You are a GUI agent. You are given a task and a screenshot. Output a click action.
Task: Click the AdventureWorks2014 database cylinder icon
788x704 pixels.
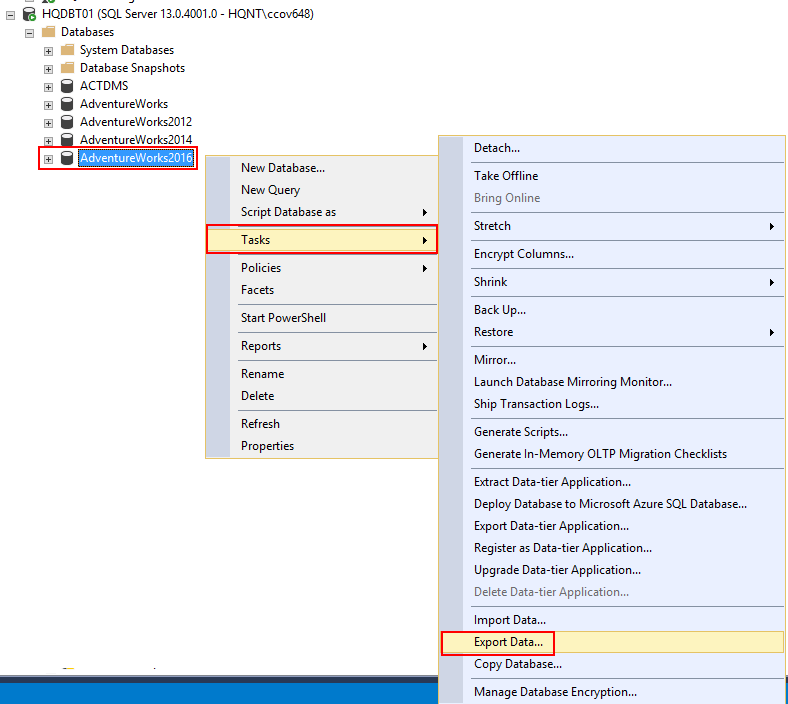(x=67, y=140)
